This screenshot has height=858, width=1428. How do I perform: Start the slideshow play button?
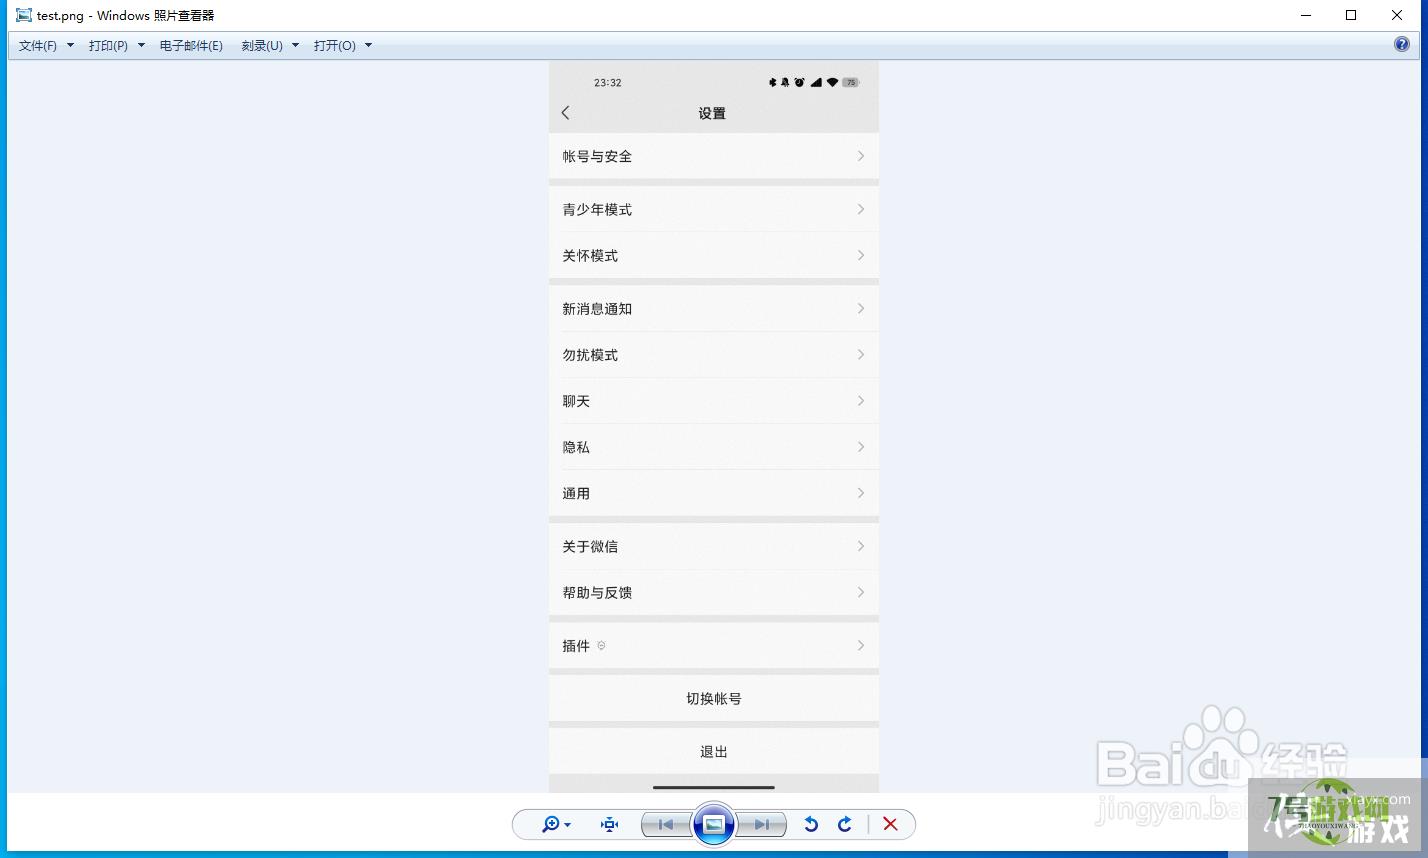713,824
